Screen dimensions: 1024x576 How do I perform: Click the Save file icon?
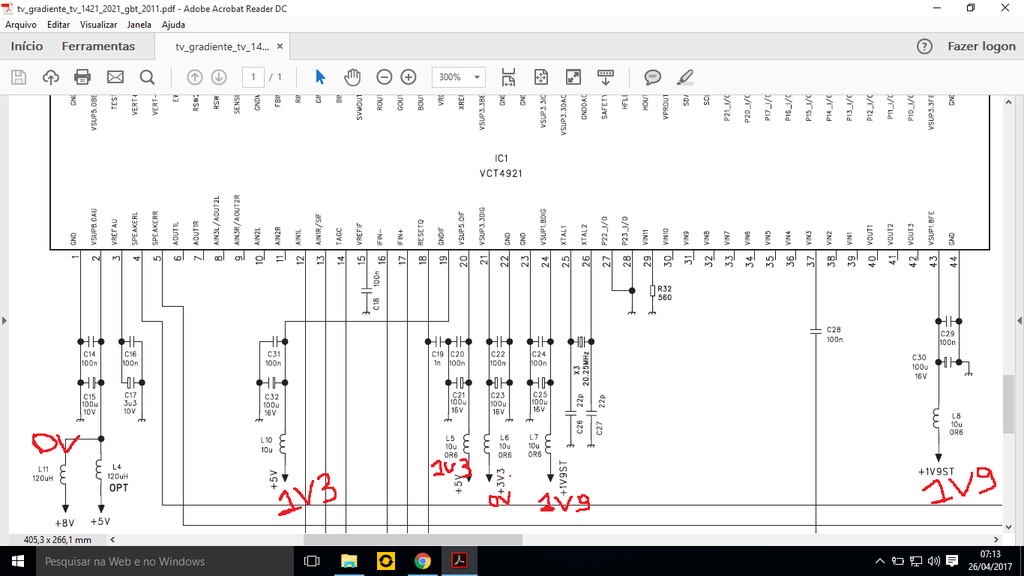click(19, 77)
